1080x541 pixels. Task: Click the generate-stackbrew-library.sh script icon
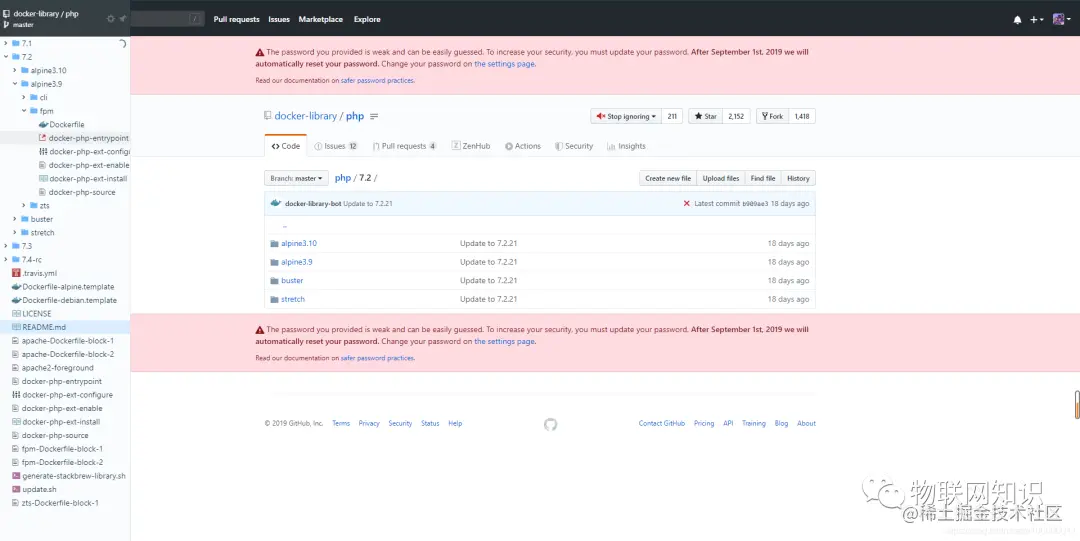17,476
